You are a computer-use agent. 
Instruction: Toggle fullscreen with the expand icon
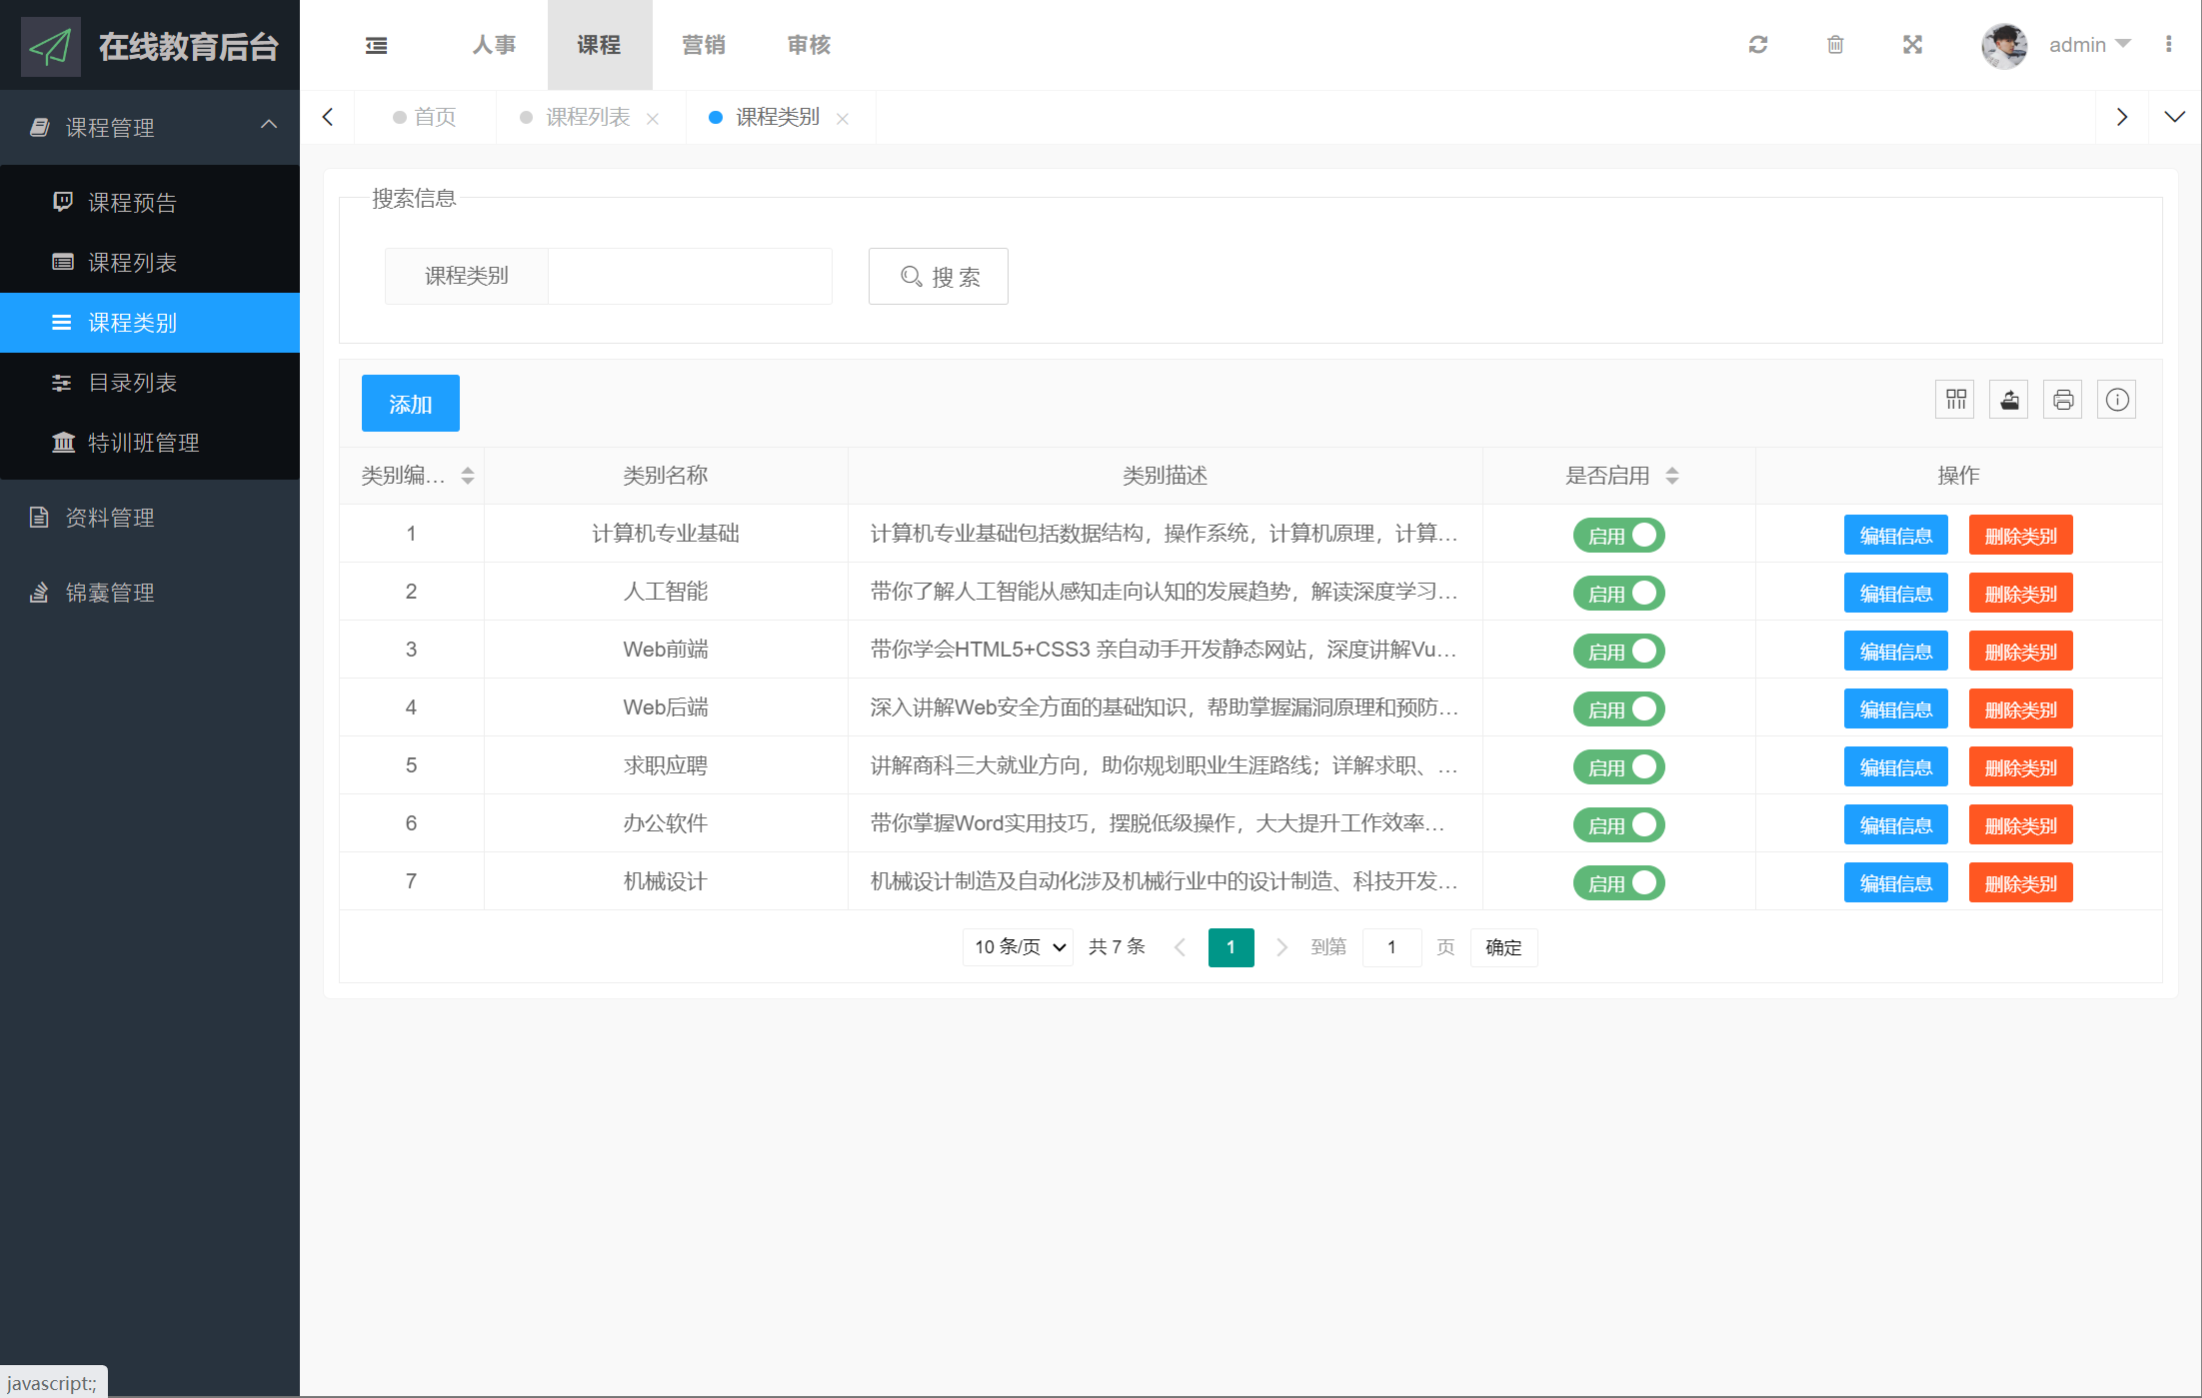click(1912, 45)
